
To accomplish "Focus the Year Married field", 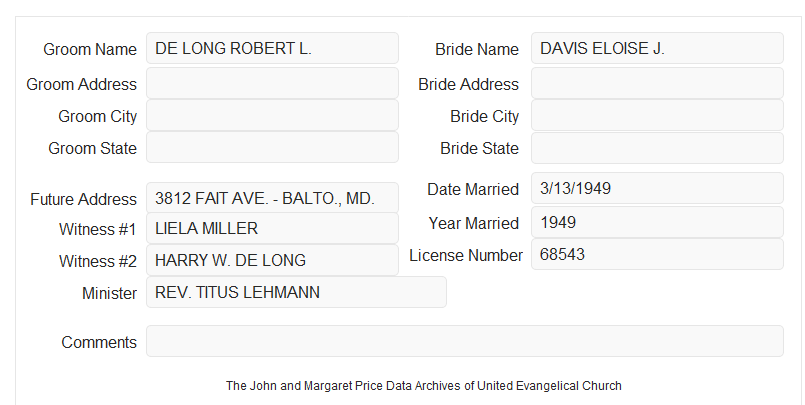I will pyautogui.click(x=657, y=222).
